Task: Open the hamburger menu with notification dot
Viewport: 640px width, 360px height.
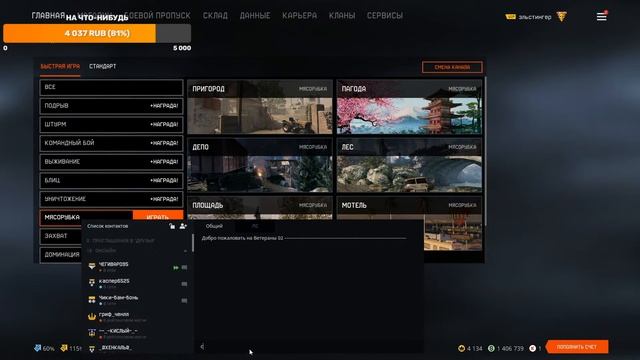Action: 602,16
